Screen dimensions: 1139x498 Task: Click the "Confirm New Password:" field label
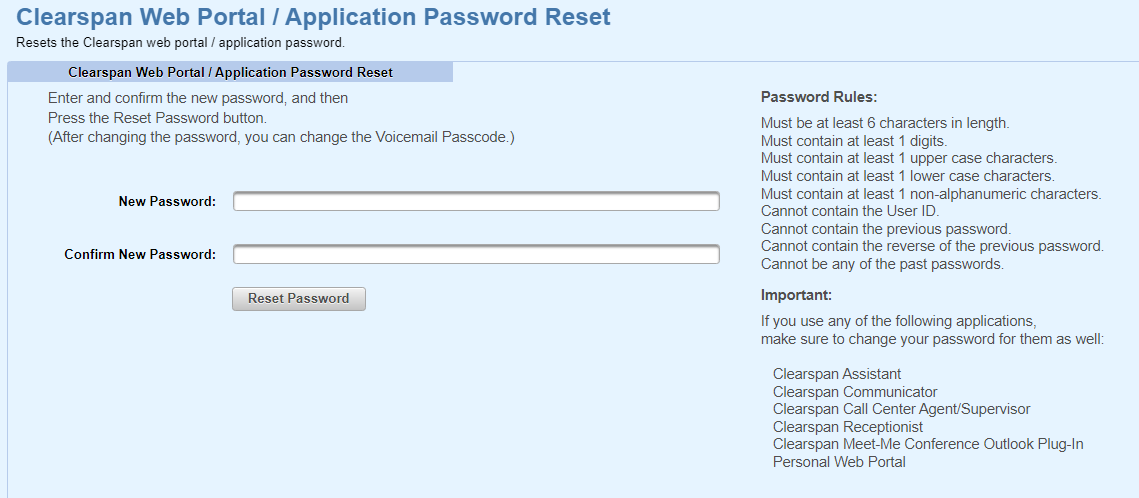coord(140,255)
